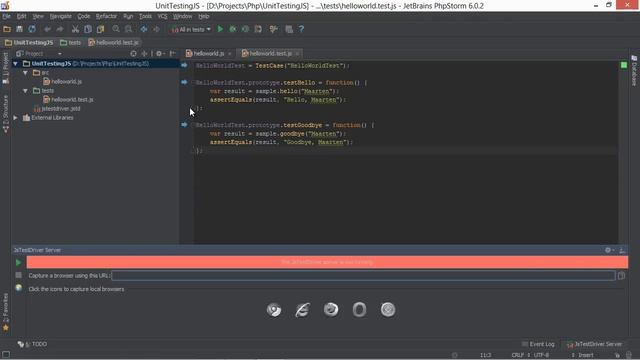Viewport: 640px width, 360px height.
Task: Collapse the UnitTestingJS root node
Action: tap(16, 64)
